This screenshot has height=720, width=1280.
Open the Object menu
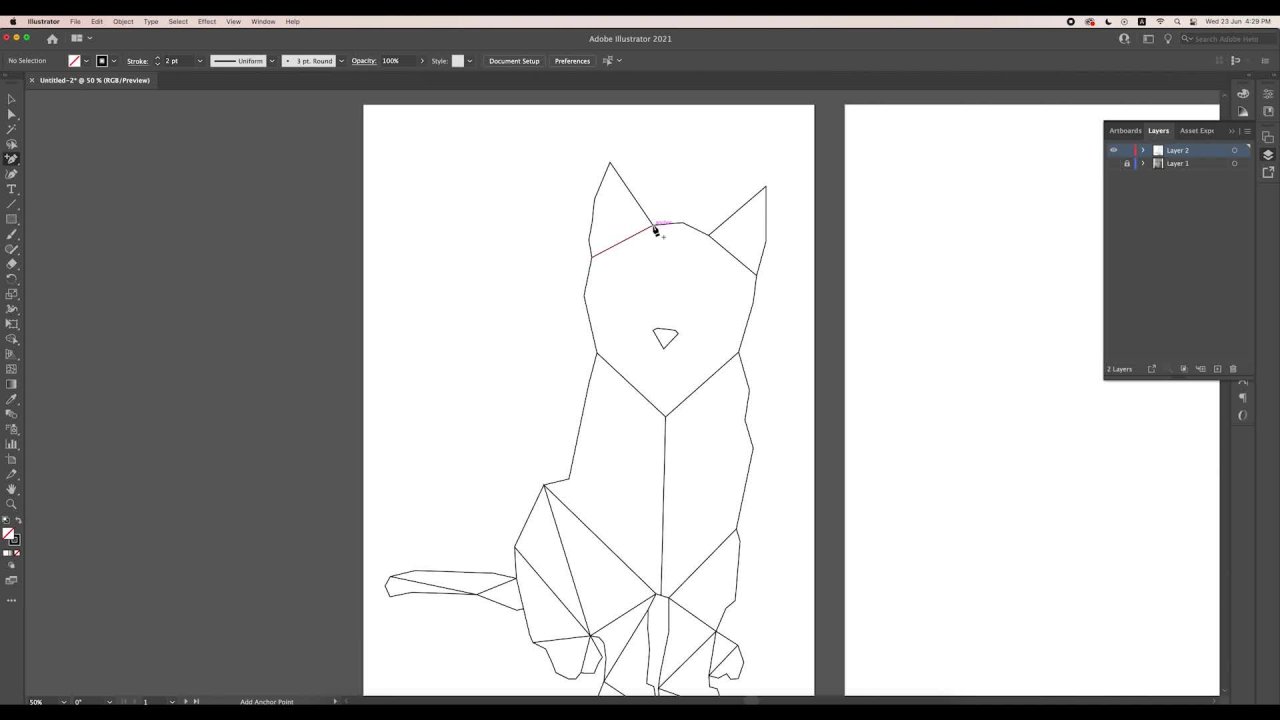pos(123,21)
